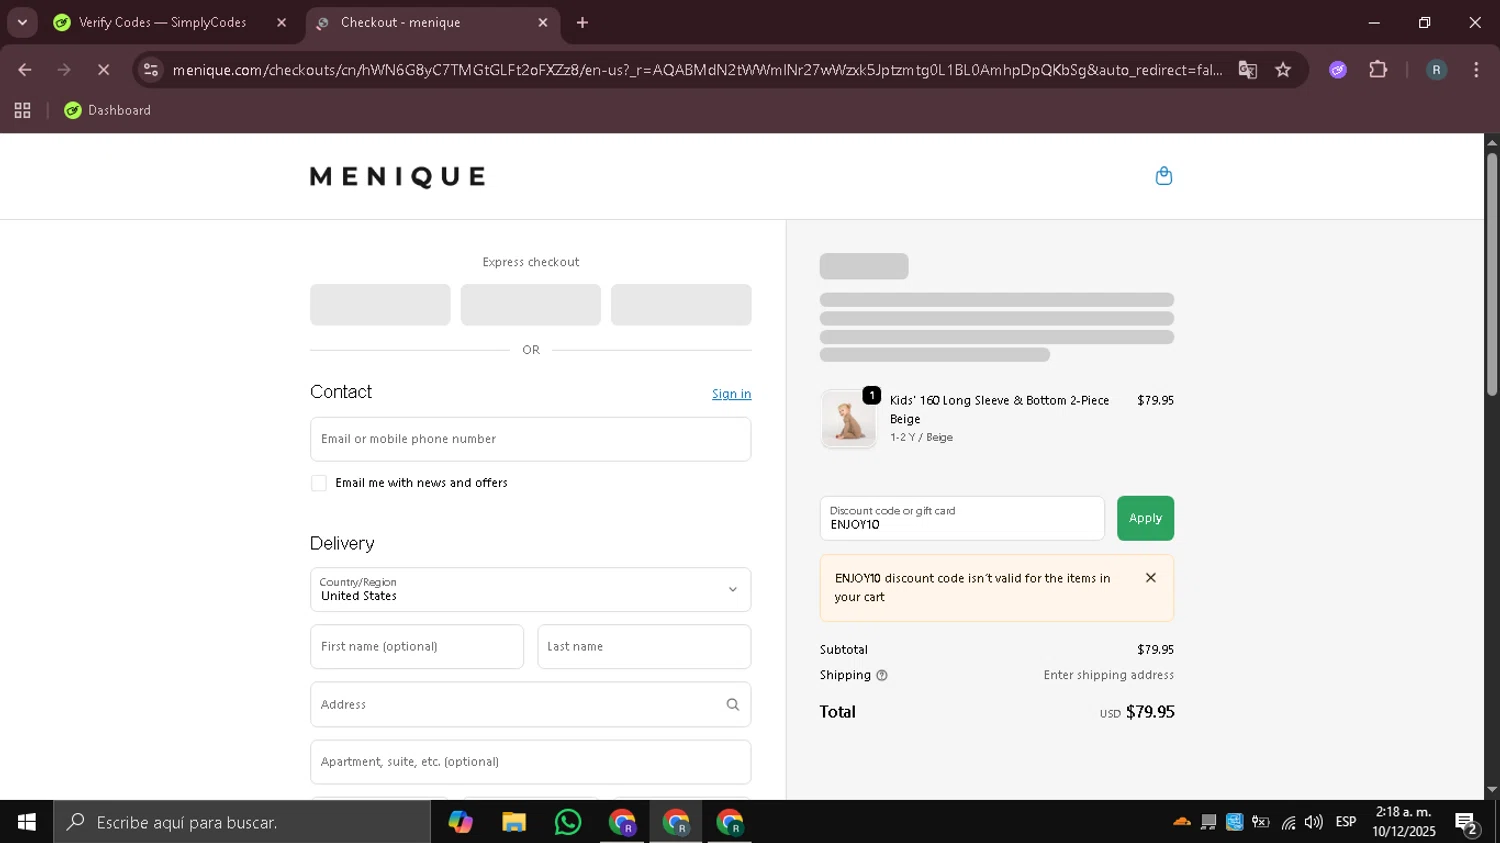This screenshot has width=1500, height=843.
Task: Focus the Email or mobile phone number field
Action: (530, 439)
